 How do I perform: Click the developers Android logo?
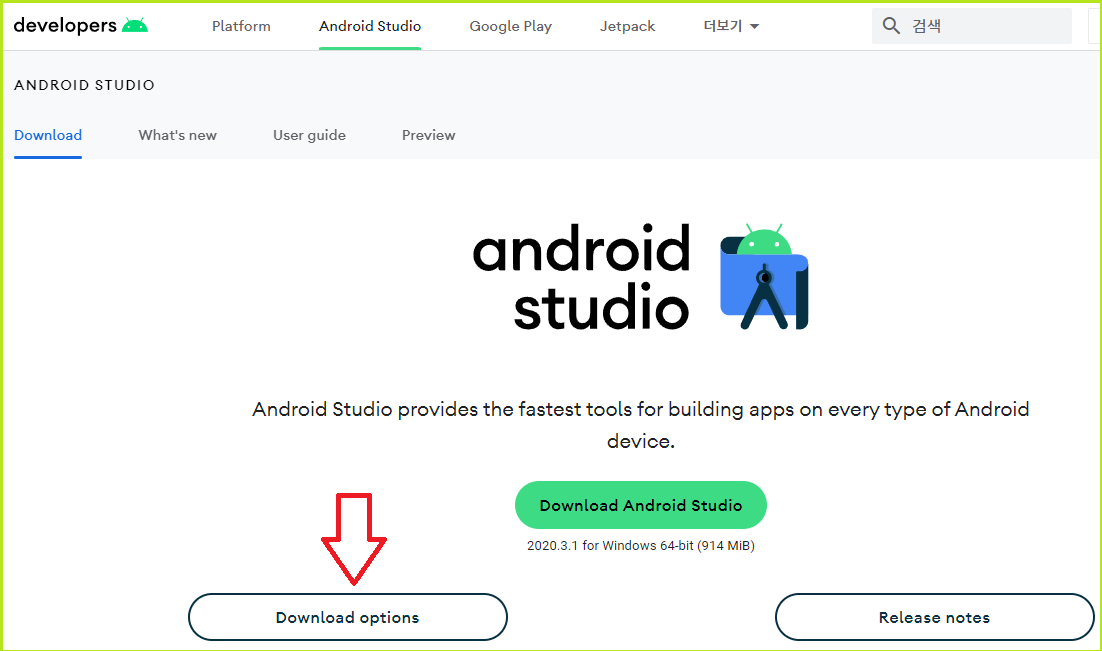[81, 25]
